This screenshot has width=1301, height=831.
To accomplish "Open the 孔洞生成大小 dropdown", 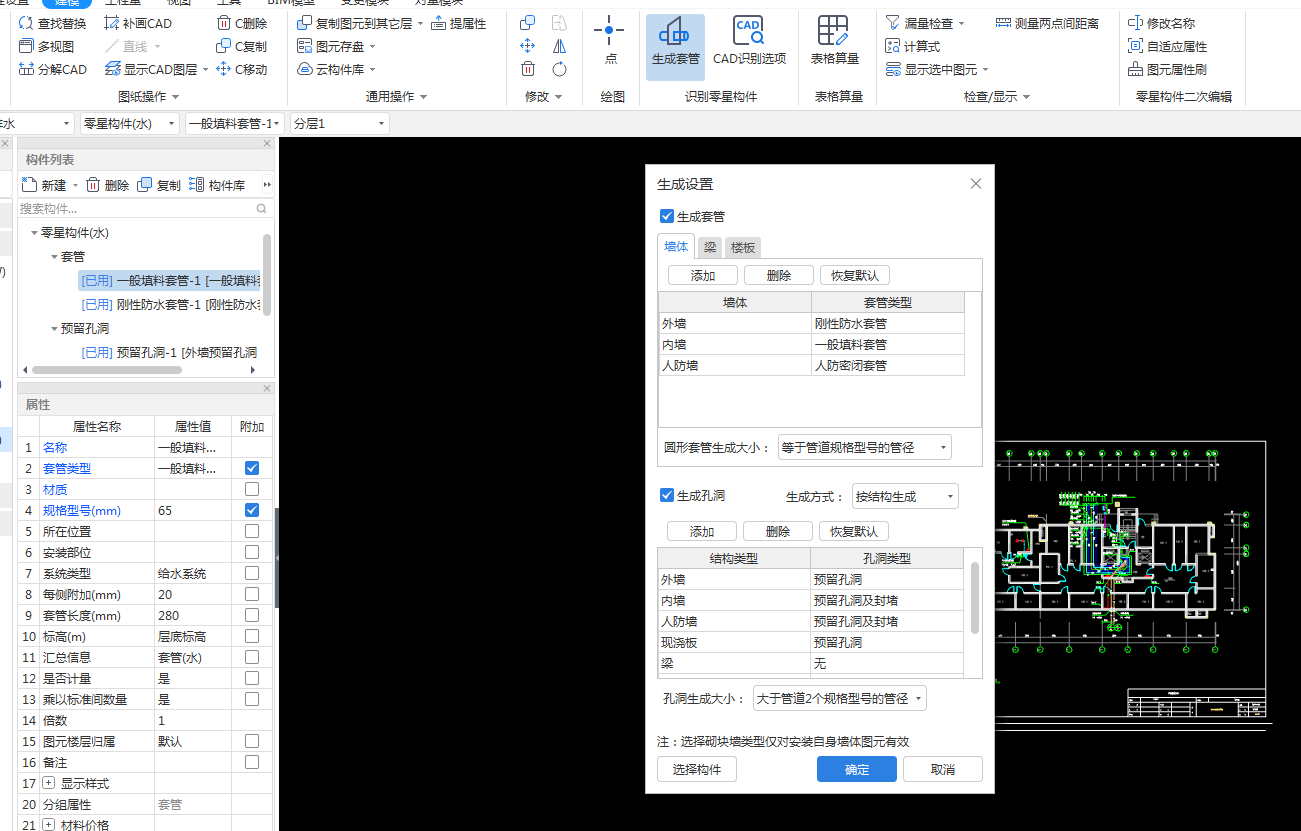I will (x=839, y=698).
